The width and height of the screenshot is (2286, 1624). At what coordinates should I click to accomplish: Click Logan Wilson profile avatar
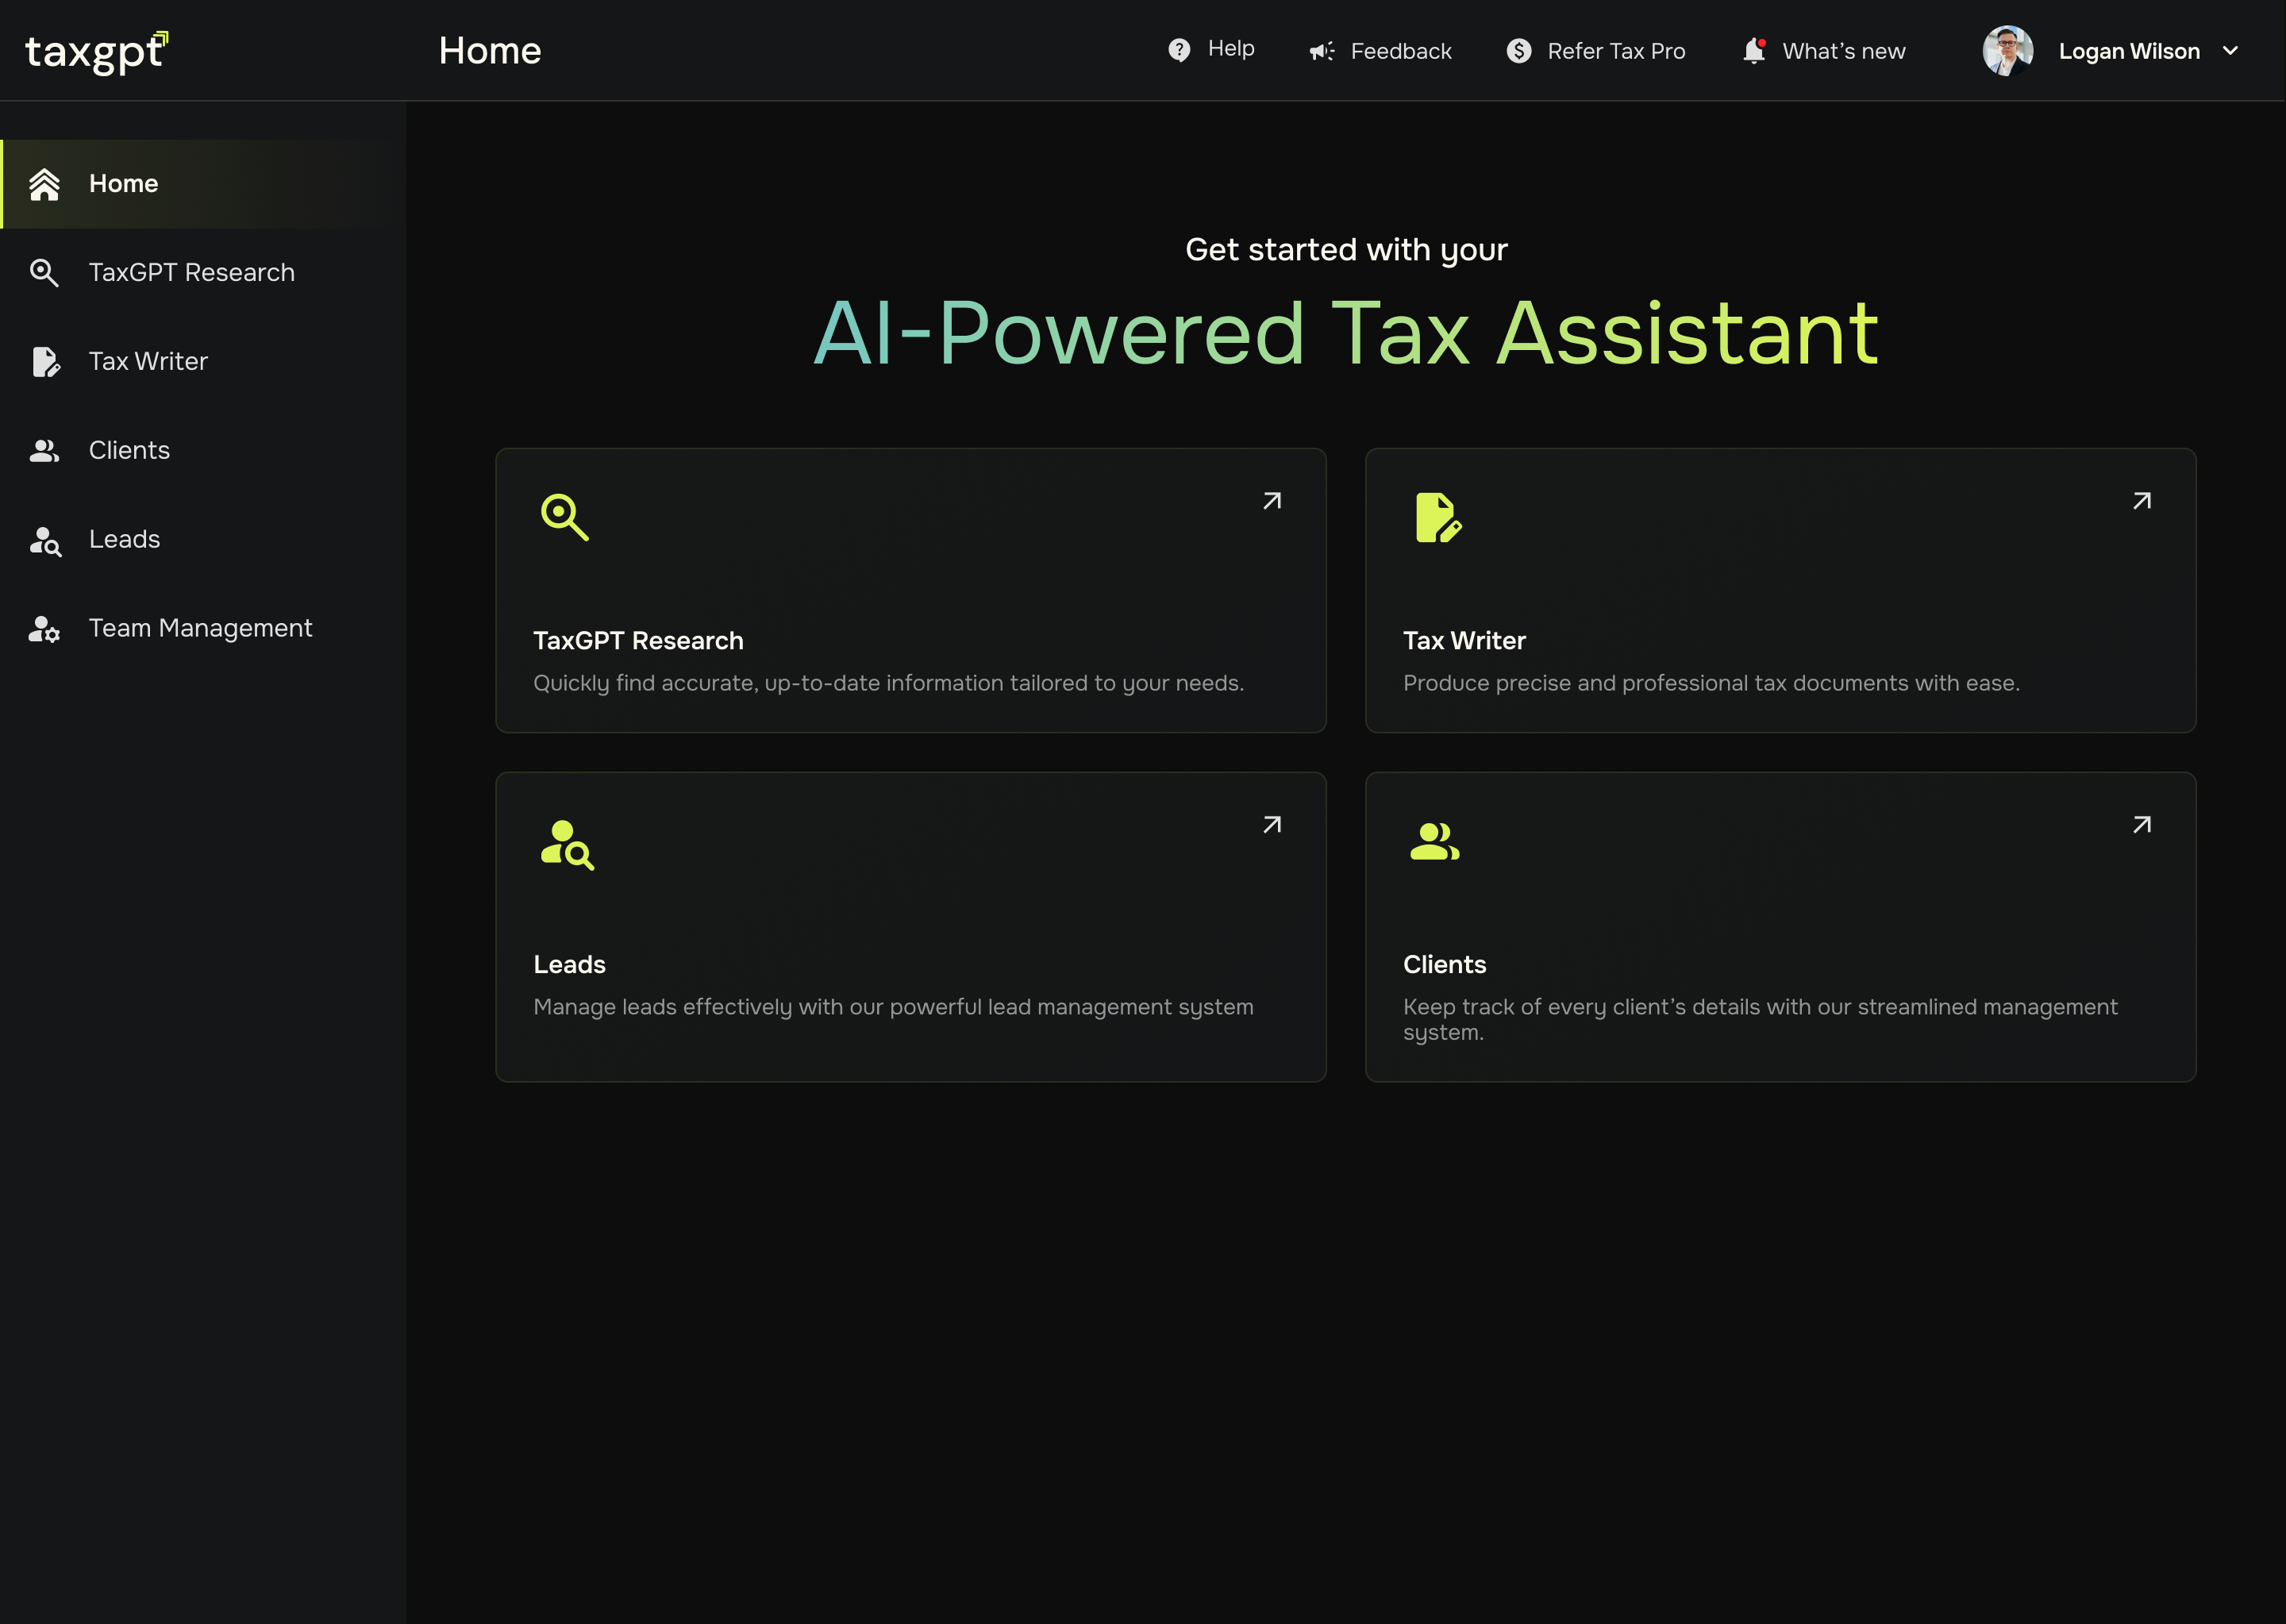click(x=2007, y=51)
